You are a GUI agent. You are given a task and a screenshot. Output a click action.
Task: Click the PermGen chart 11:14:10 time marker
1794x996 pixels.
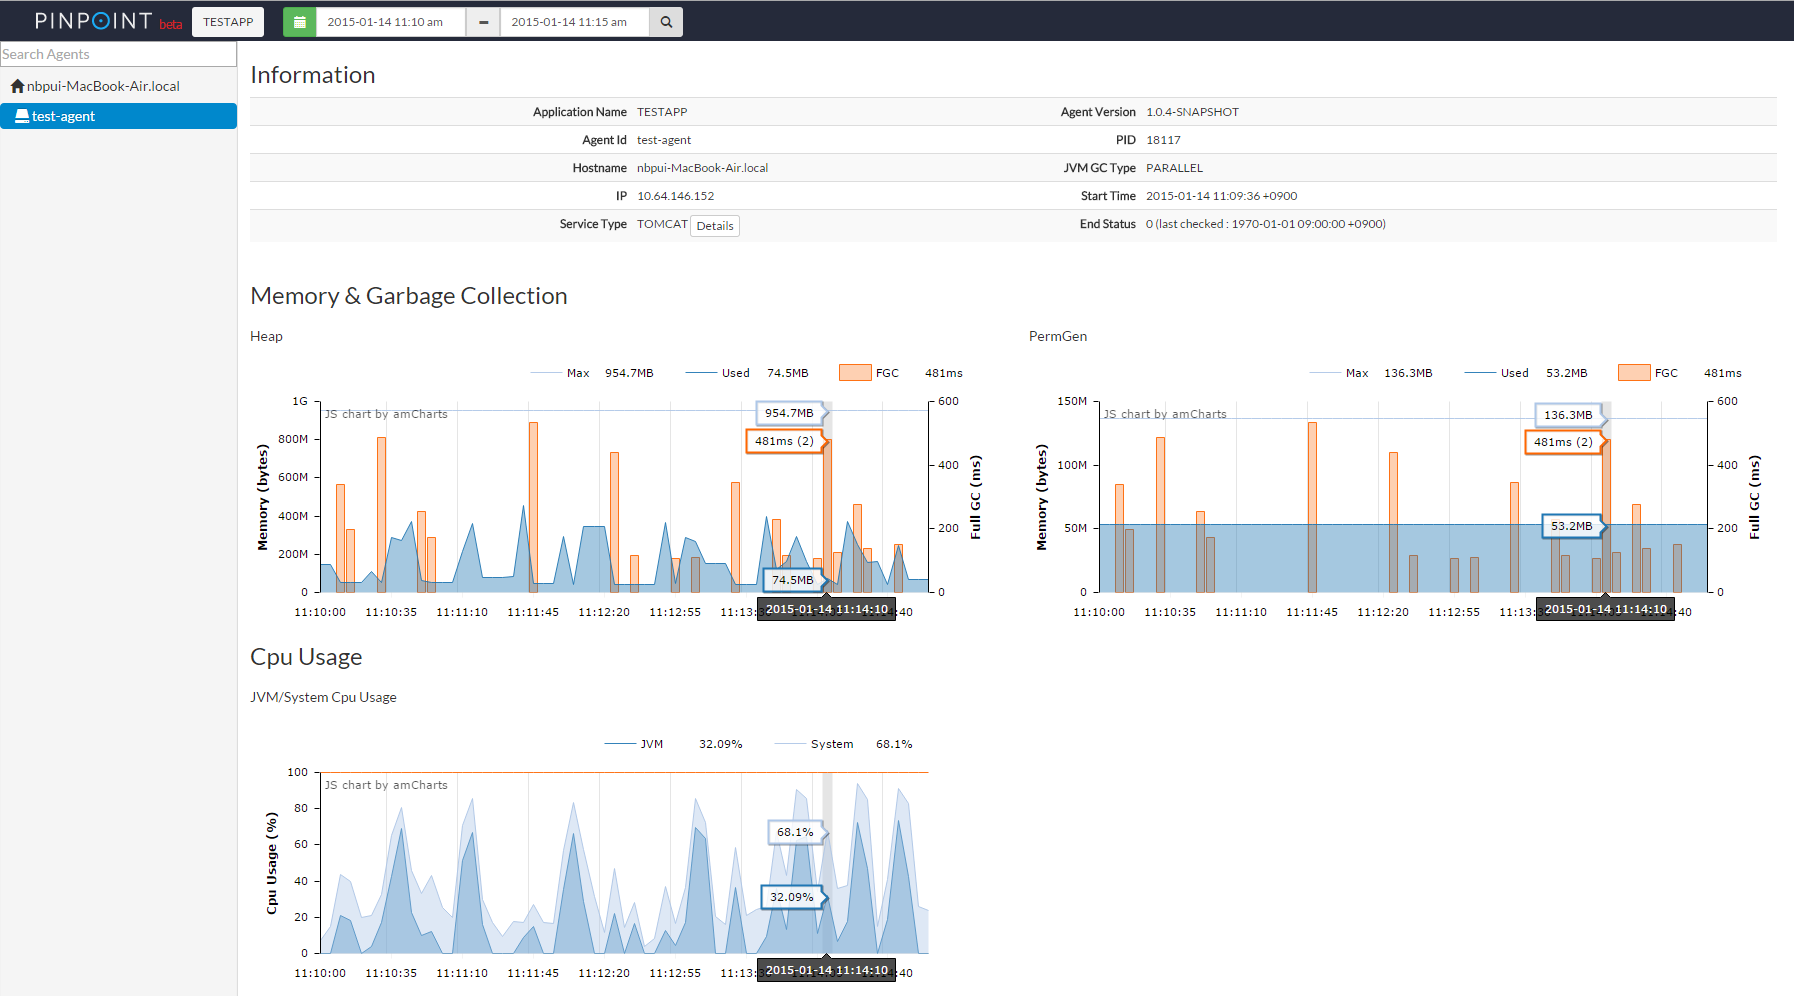point(1606,609)
